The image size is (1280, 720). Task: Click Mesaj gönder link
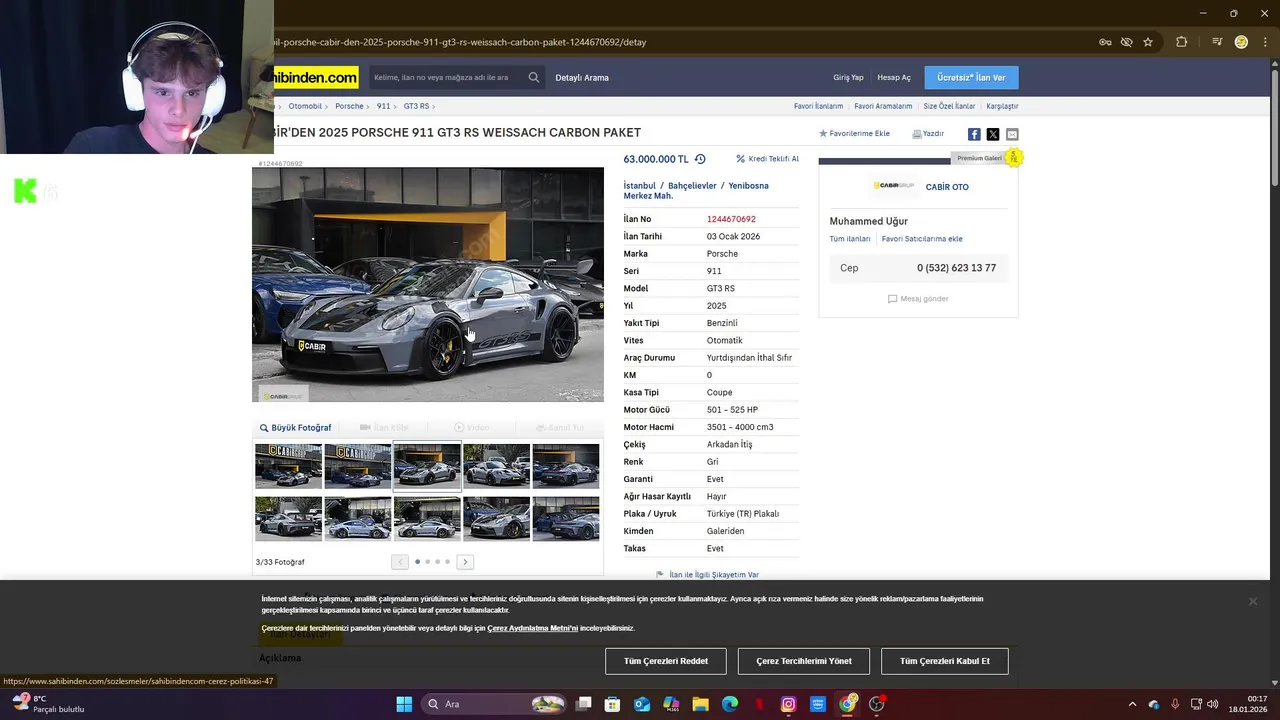[918, 299]
